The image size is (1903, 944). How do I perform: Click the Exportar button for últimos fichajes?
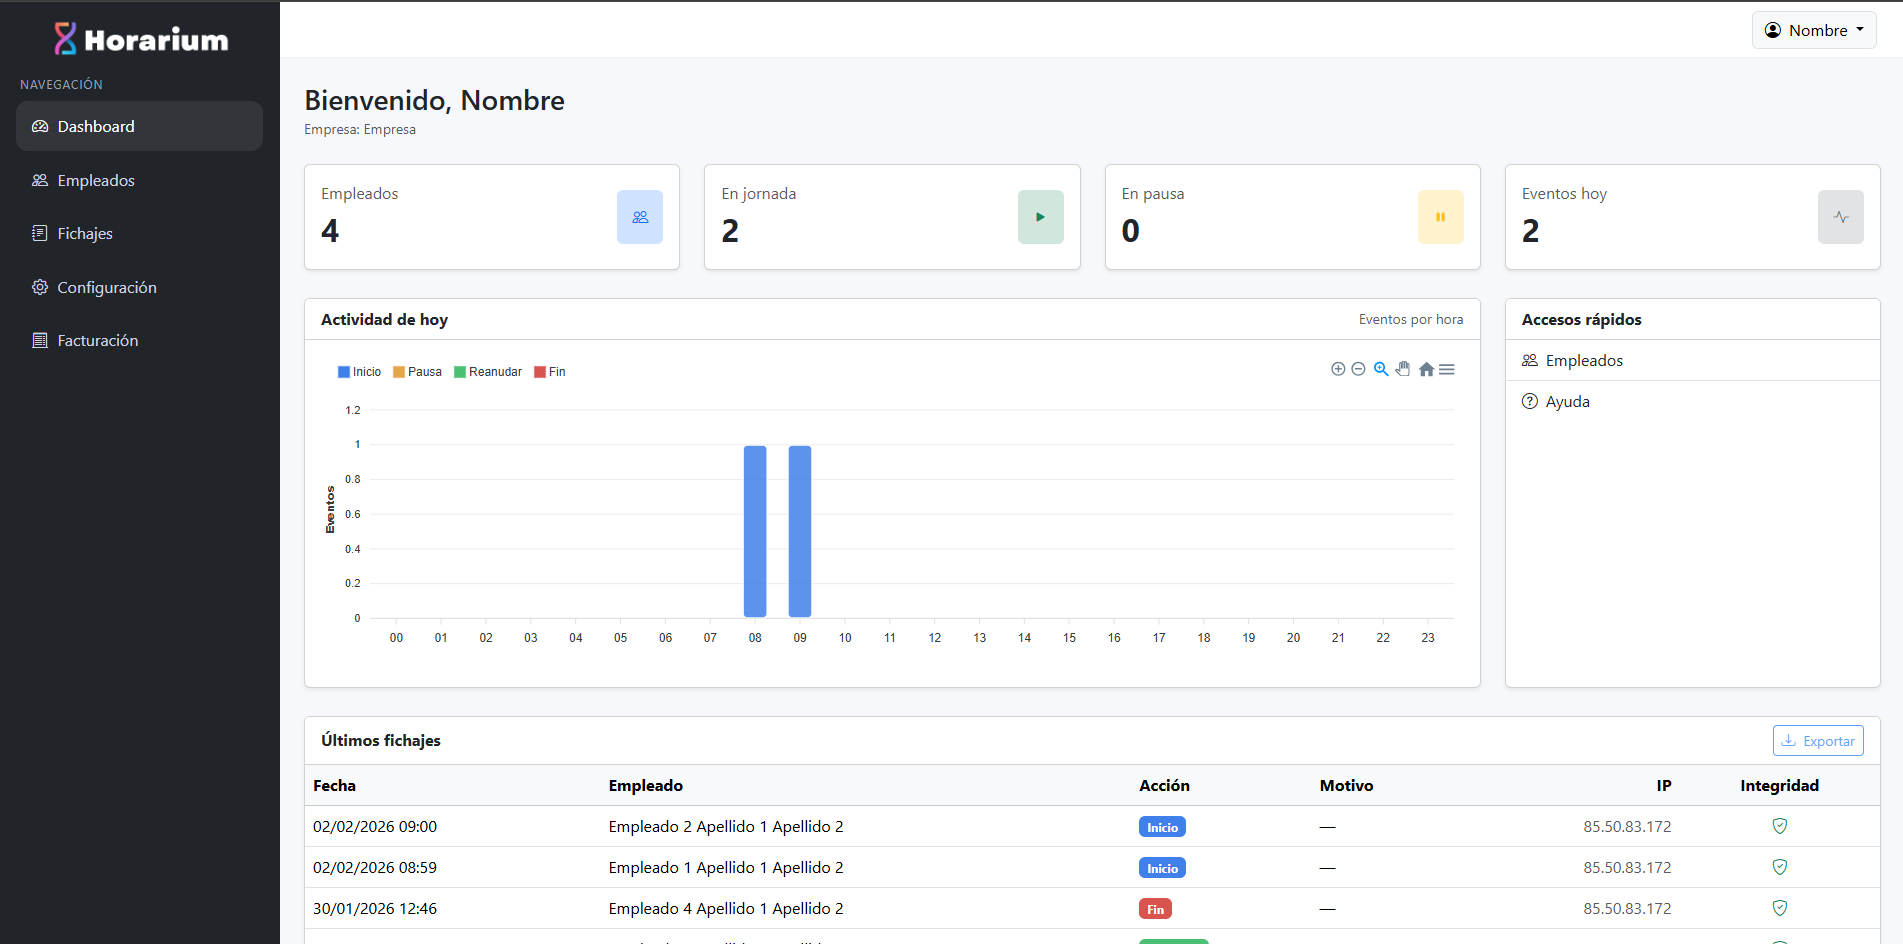coord(1817,740)
